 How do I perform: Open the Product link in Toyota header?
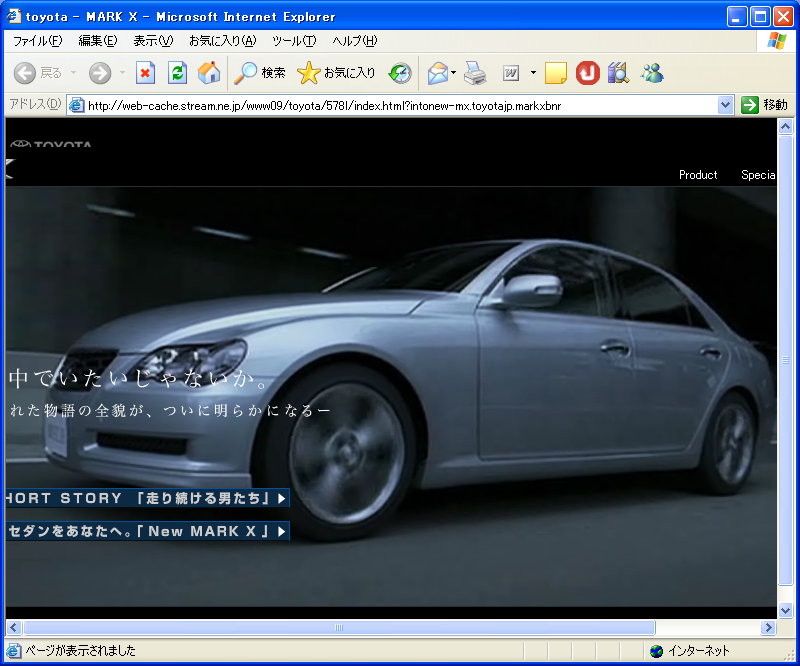(698, 175)
